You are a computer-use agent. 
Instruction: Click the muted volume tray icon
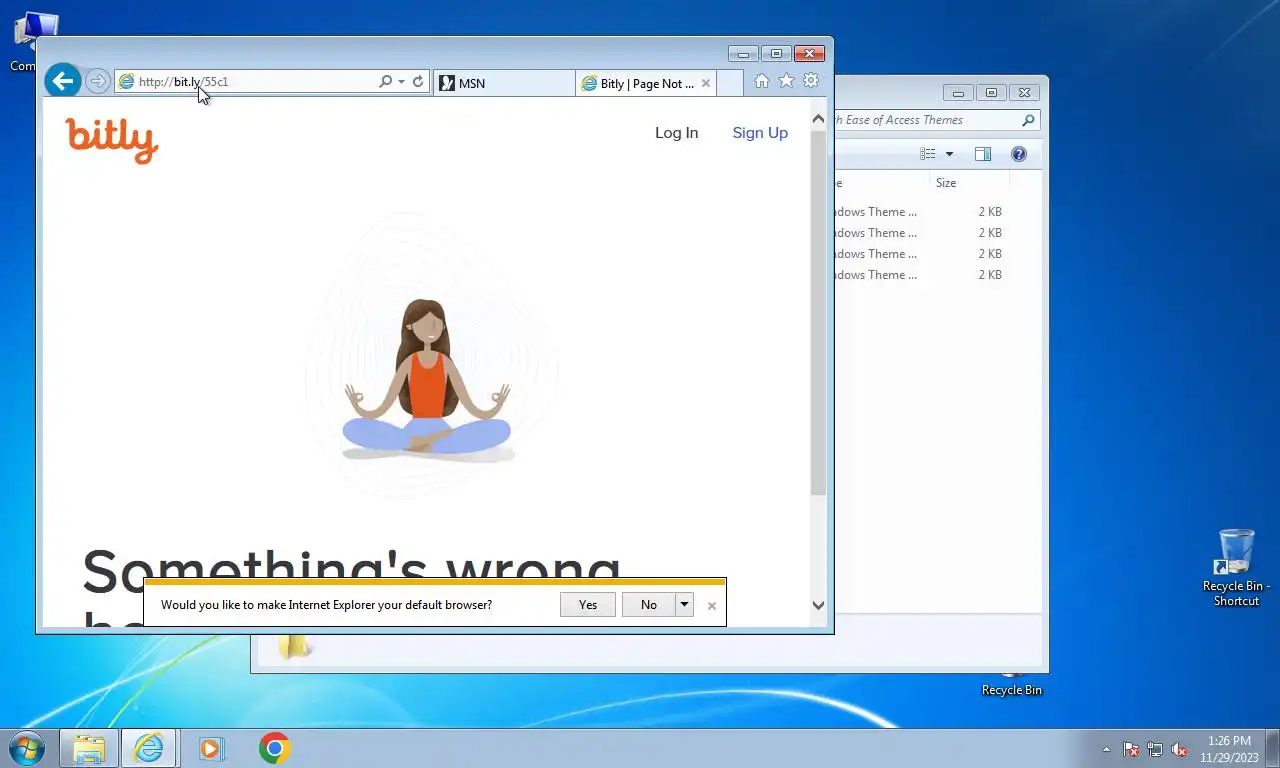pos(1179,749)
